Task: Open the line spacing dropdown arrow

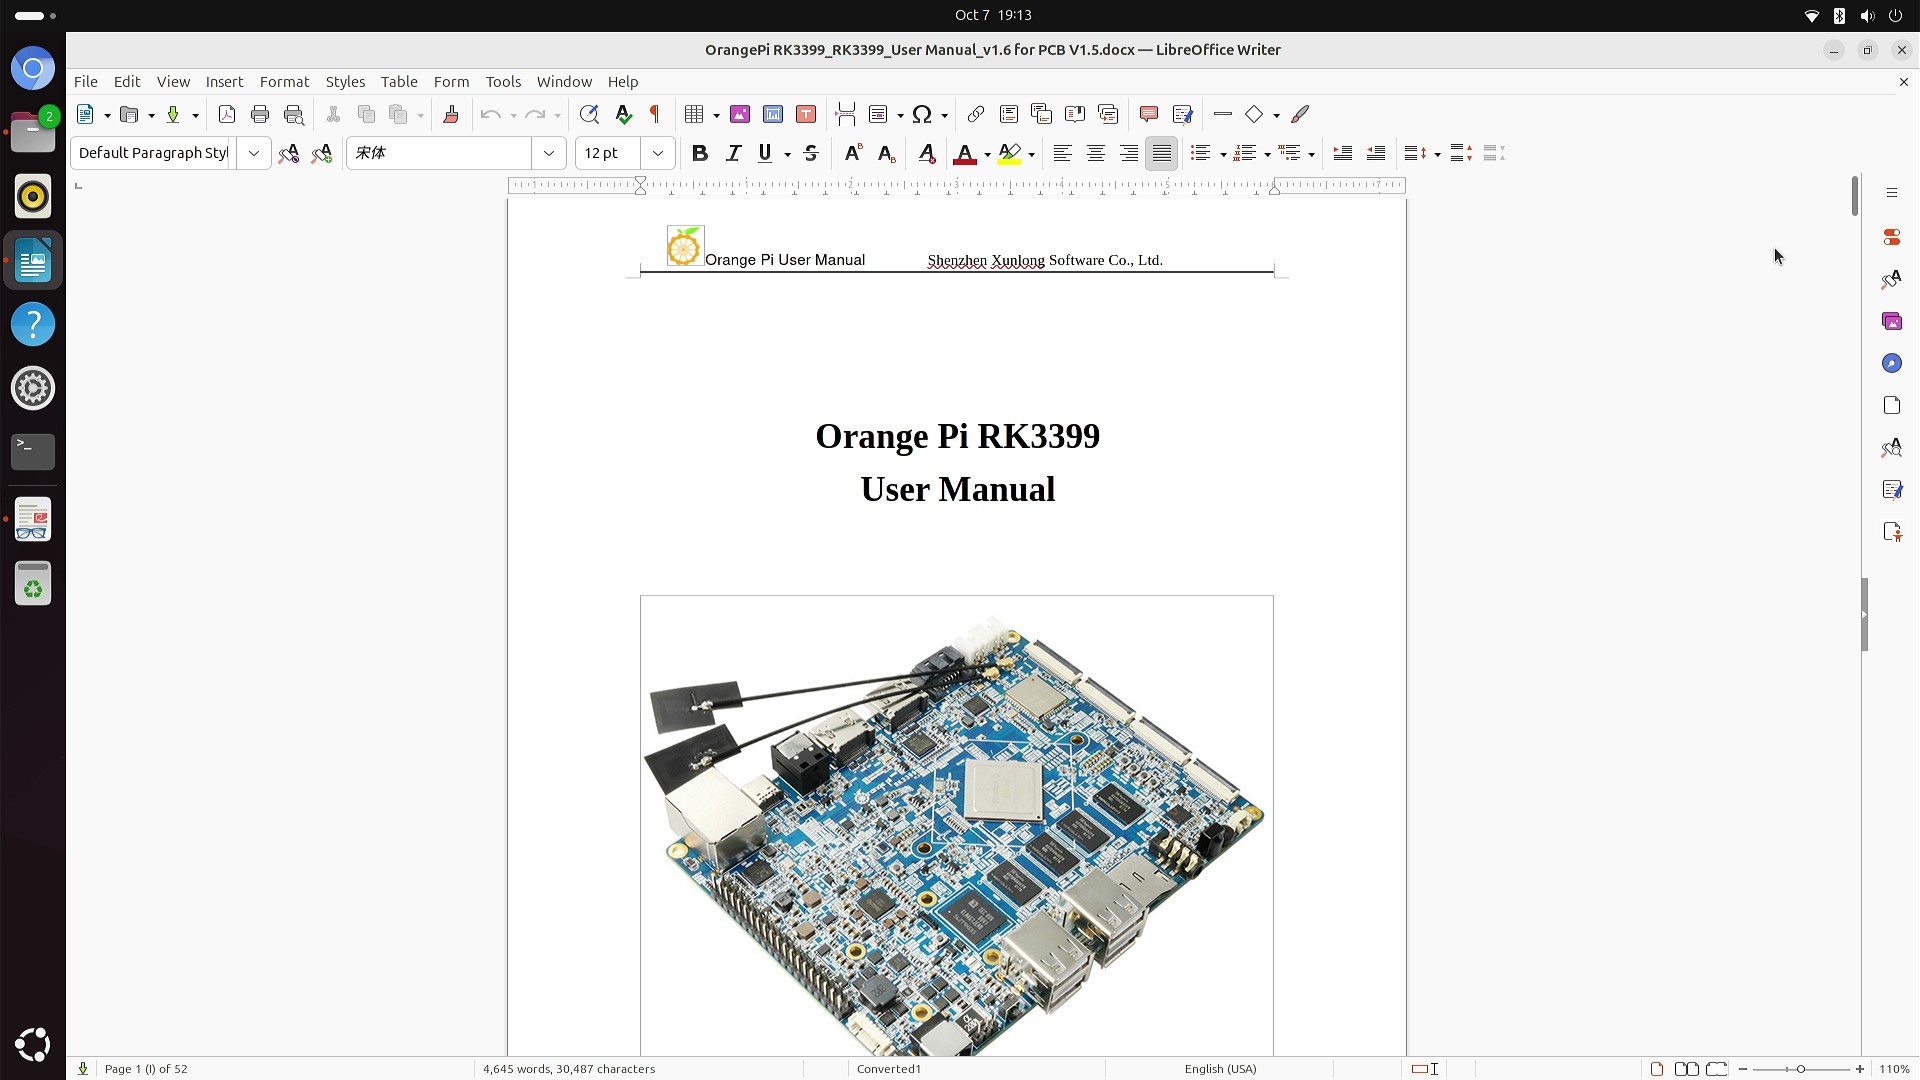Action: (1437, 154)
